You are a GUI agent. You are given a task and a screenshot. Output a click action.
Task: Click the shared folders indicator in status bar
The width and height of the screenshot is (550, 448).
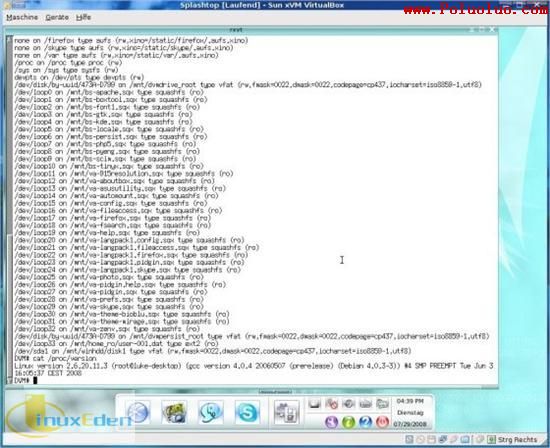pos(465,440)
